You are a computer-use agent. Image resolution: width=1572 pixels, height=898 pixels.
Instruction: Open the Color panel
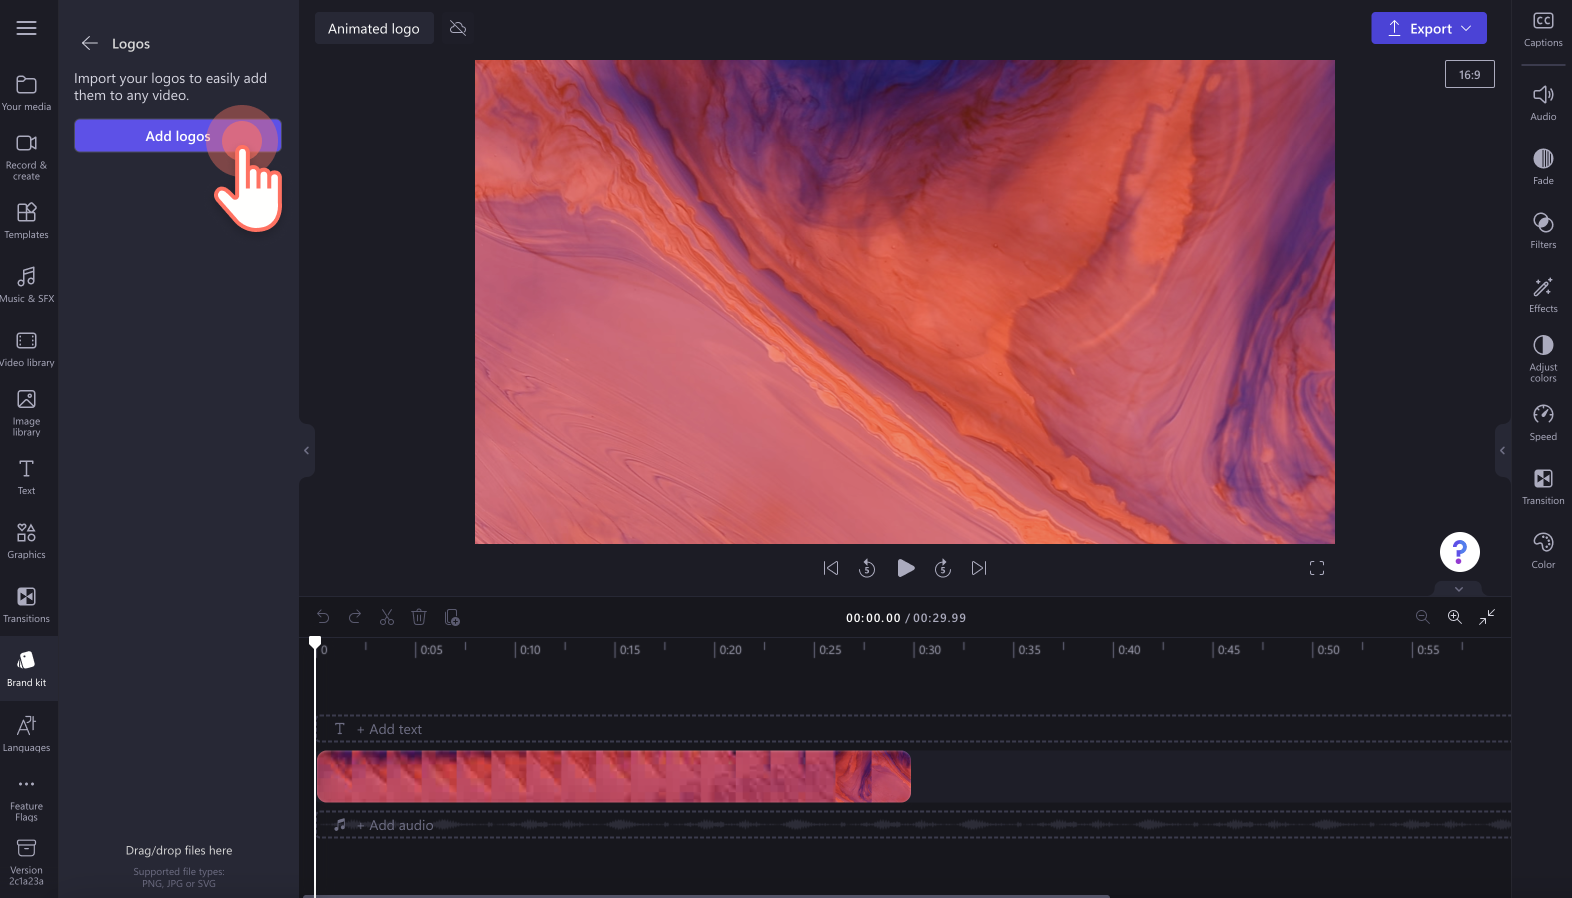click(x=1543, y=550)
